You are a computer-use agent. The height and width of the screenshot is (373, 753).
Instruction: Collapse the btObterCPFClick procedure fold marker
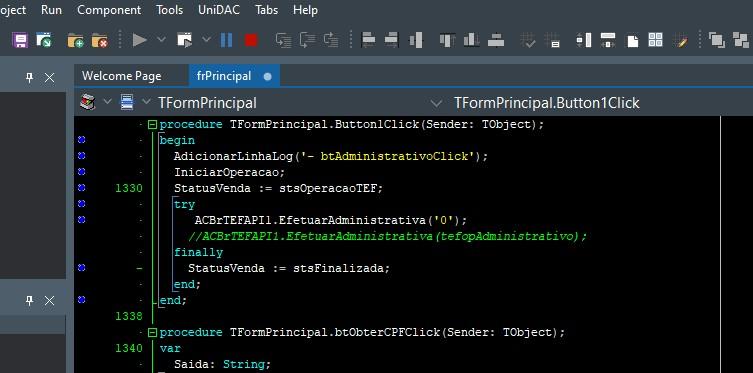152,333
